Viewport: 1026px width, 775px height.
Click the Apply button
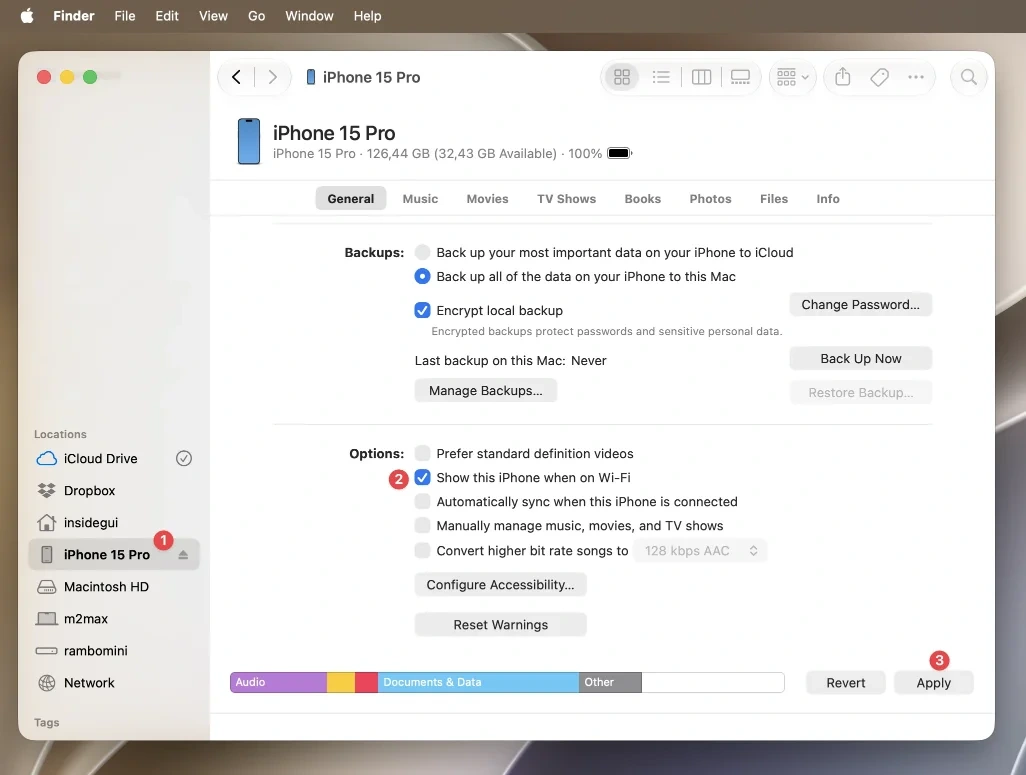point(934,683)
